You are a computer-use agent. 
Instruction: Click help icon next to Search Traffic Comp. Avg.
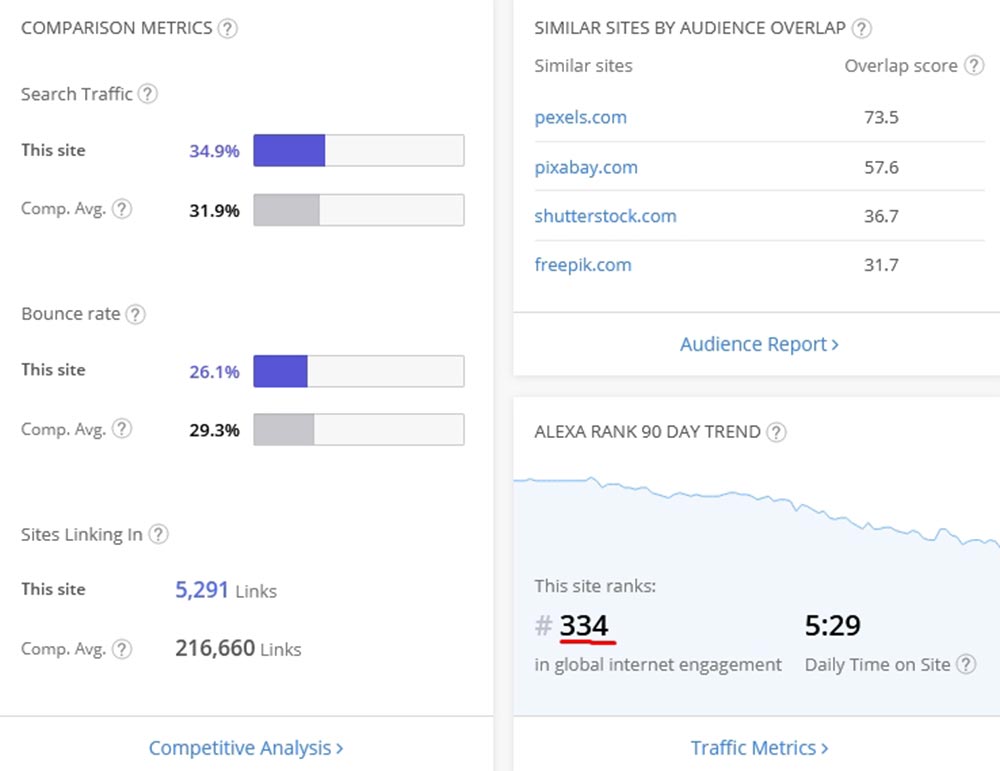pyautogui.click(x=122, y=209)
